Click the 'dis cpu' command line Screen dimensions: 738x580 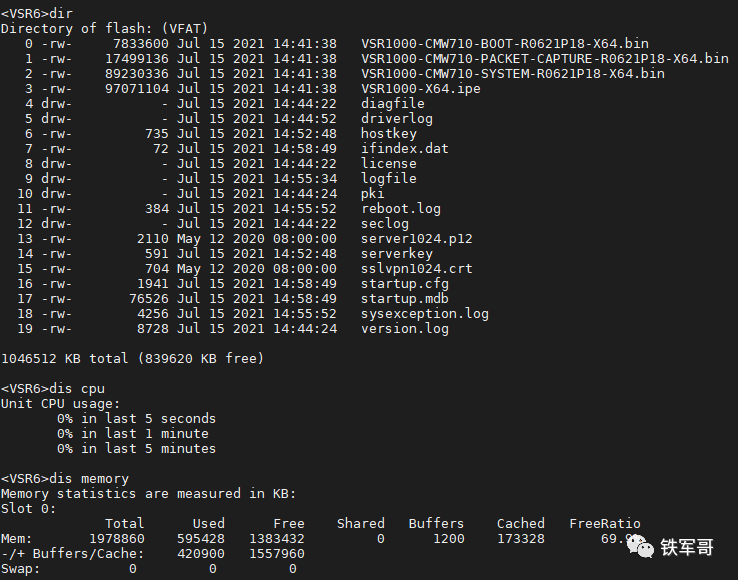point(53,389)
